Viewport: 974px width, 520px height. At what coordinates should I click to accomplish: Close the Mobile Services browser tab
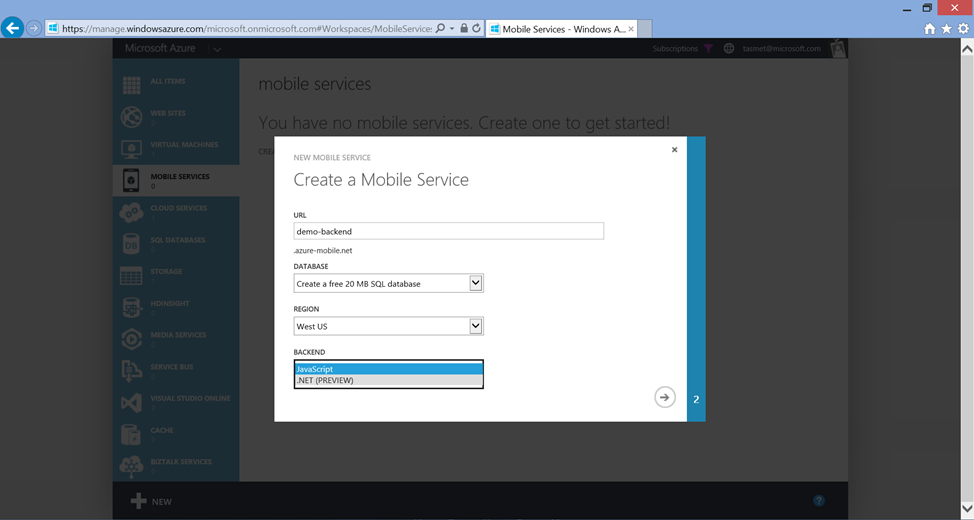pos(631,29)
